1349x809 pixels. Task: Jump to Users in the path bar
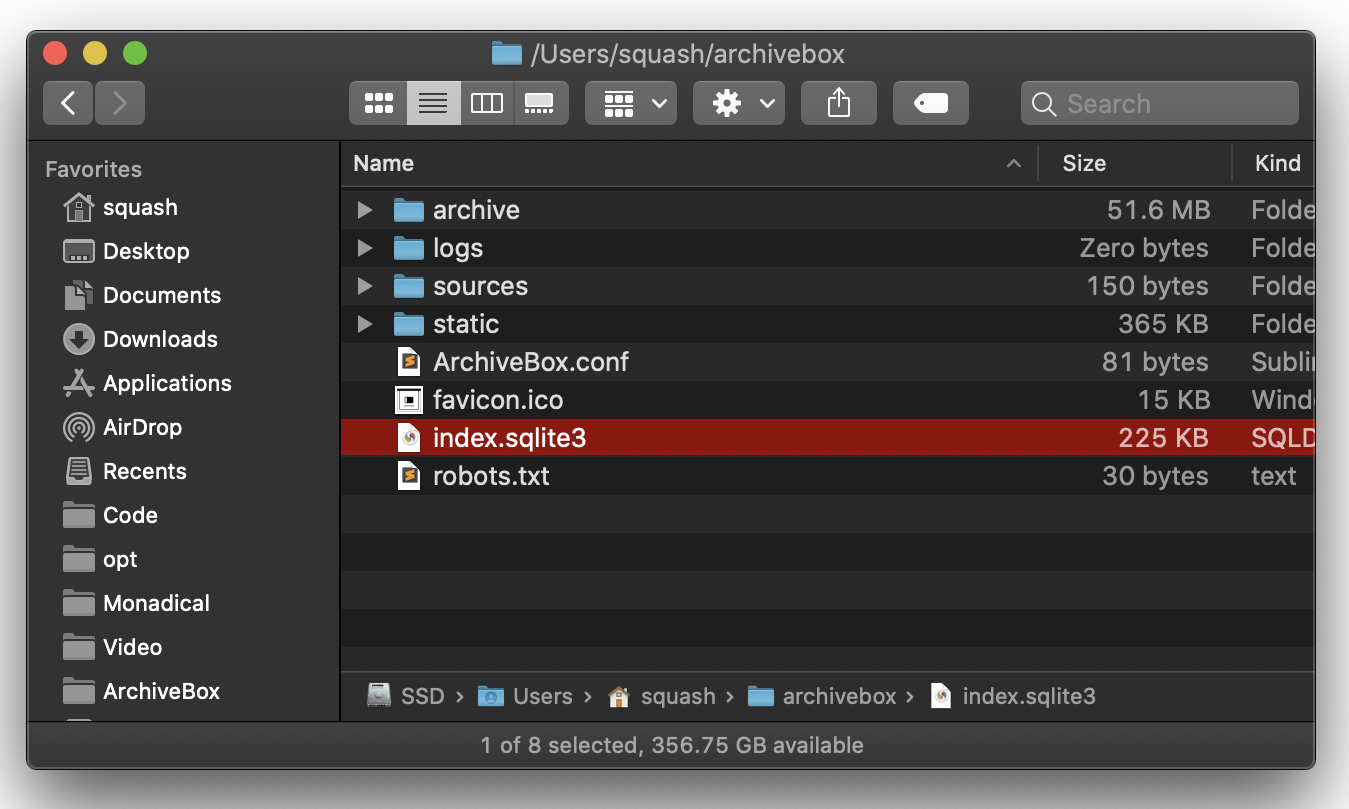[x=525, y=696]
